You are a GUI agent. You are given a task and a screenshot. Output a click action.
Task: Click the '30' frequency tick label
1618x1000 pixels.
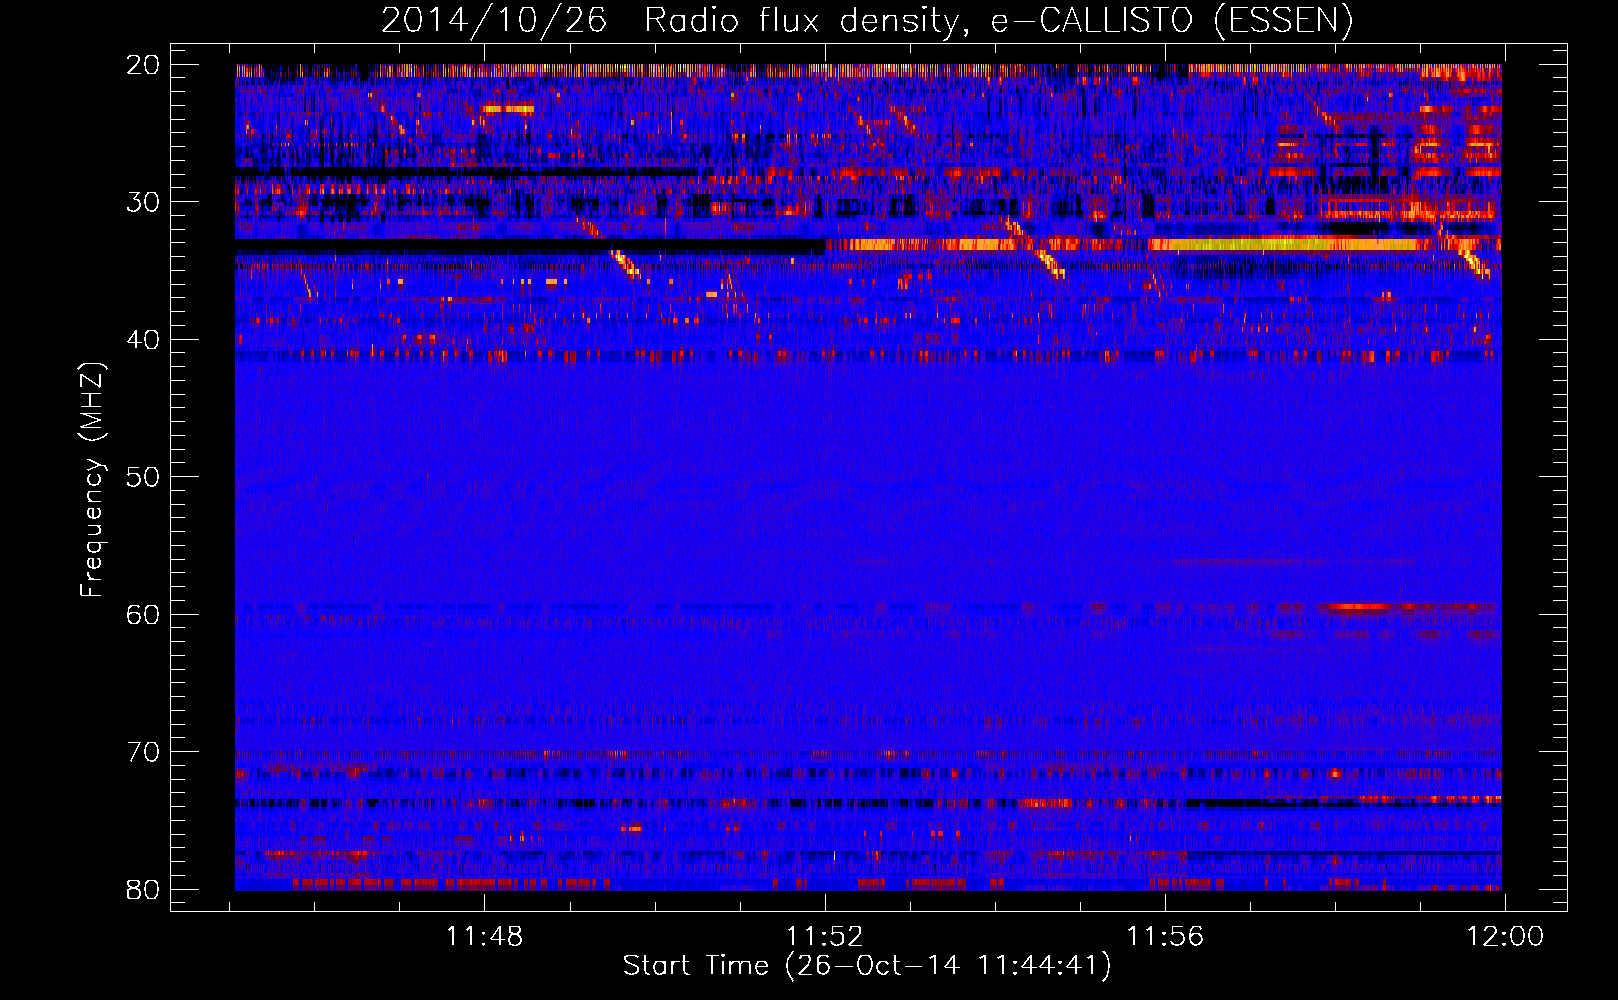(143, 202)
